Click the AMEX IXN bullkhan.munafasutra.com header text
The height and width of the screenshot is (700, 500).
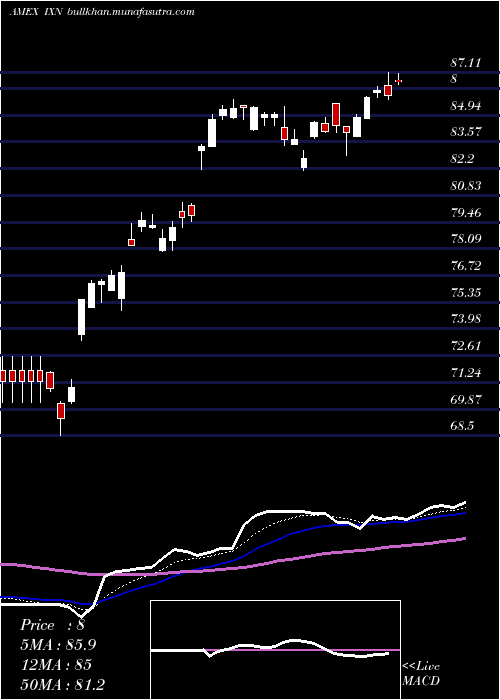click(102, 12)
